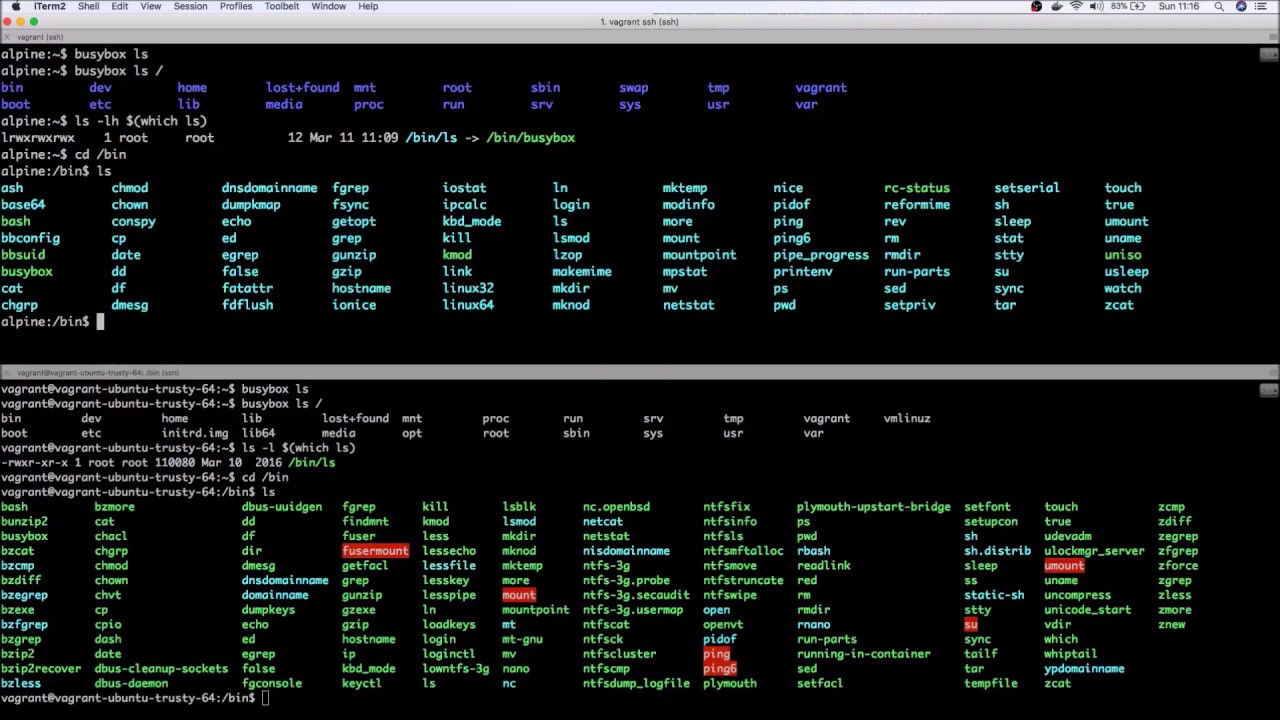The width and height of the screenshot is (1280, 720).
Task: Open the Docker whale menu bar icon
Action: [x=1057, y=6]
